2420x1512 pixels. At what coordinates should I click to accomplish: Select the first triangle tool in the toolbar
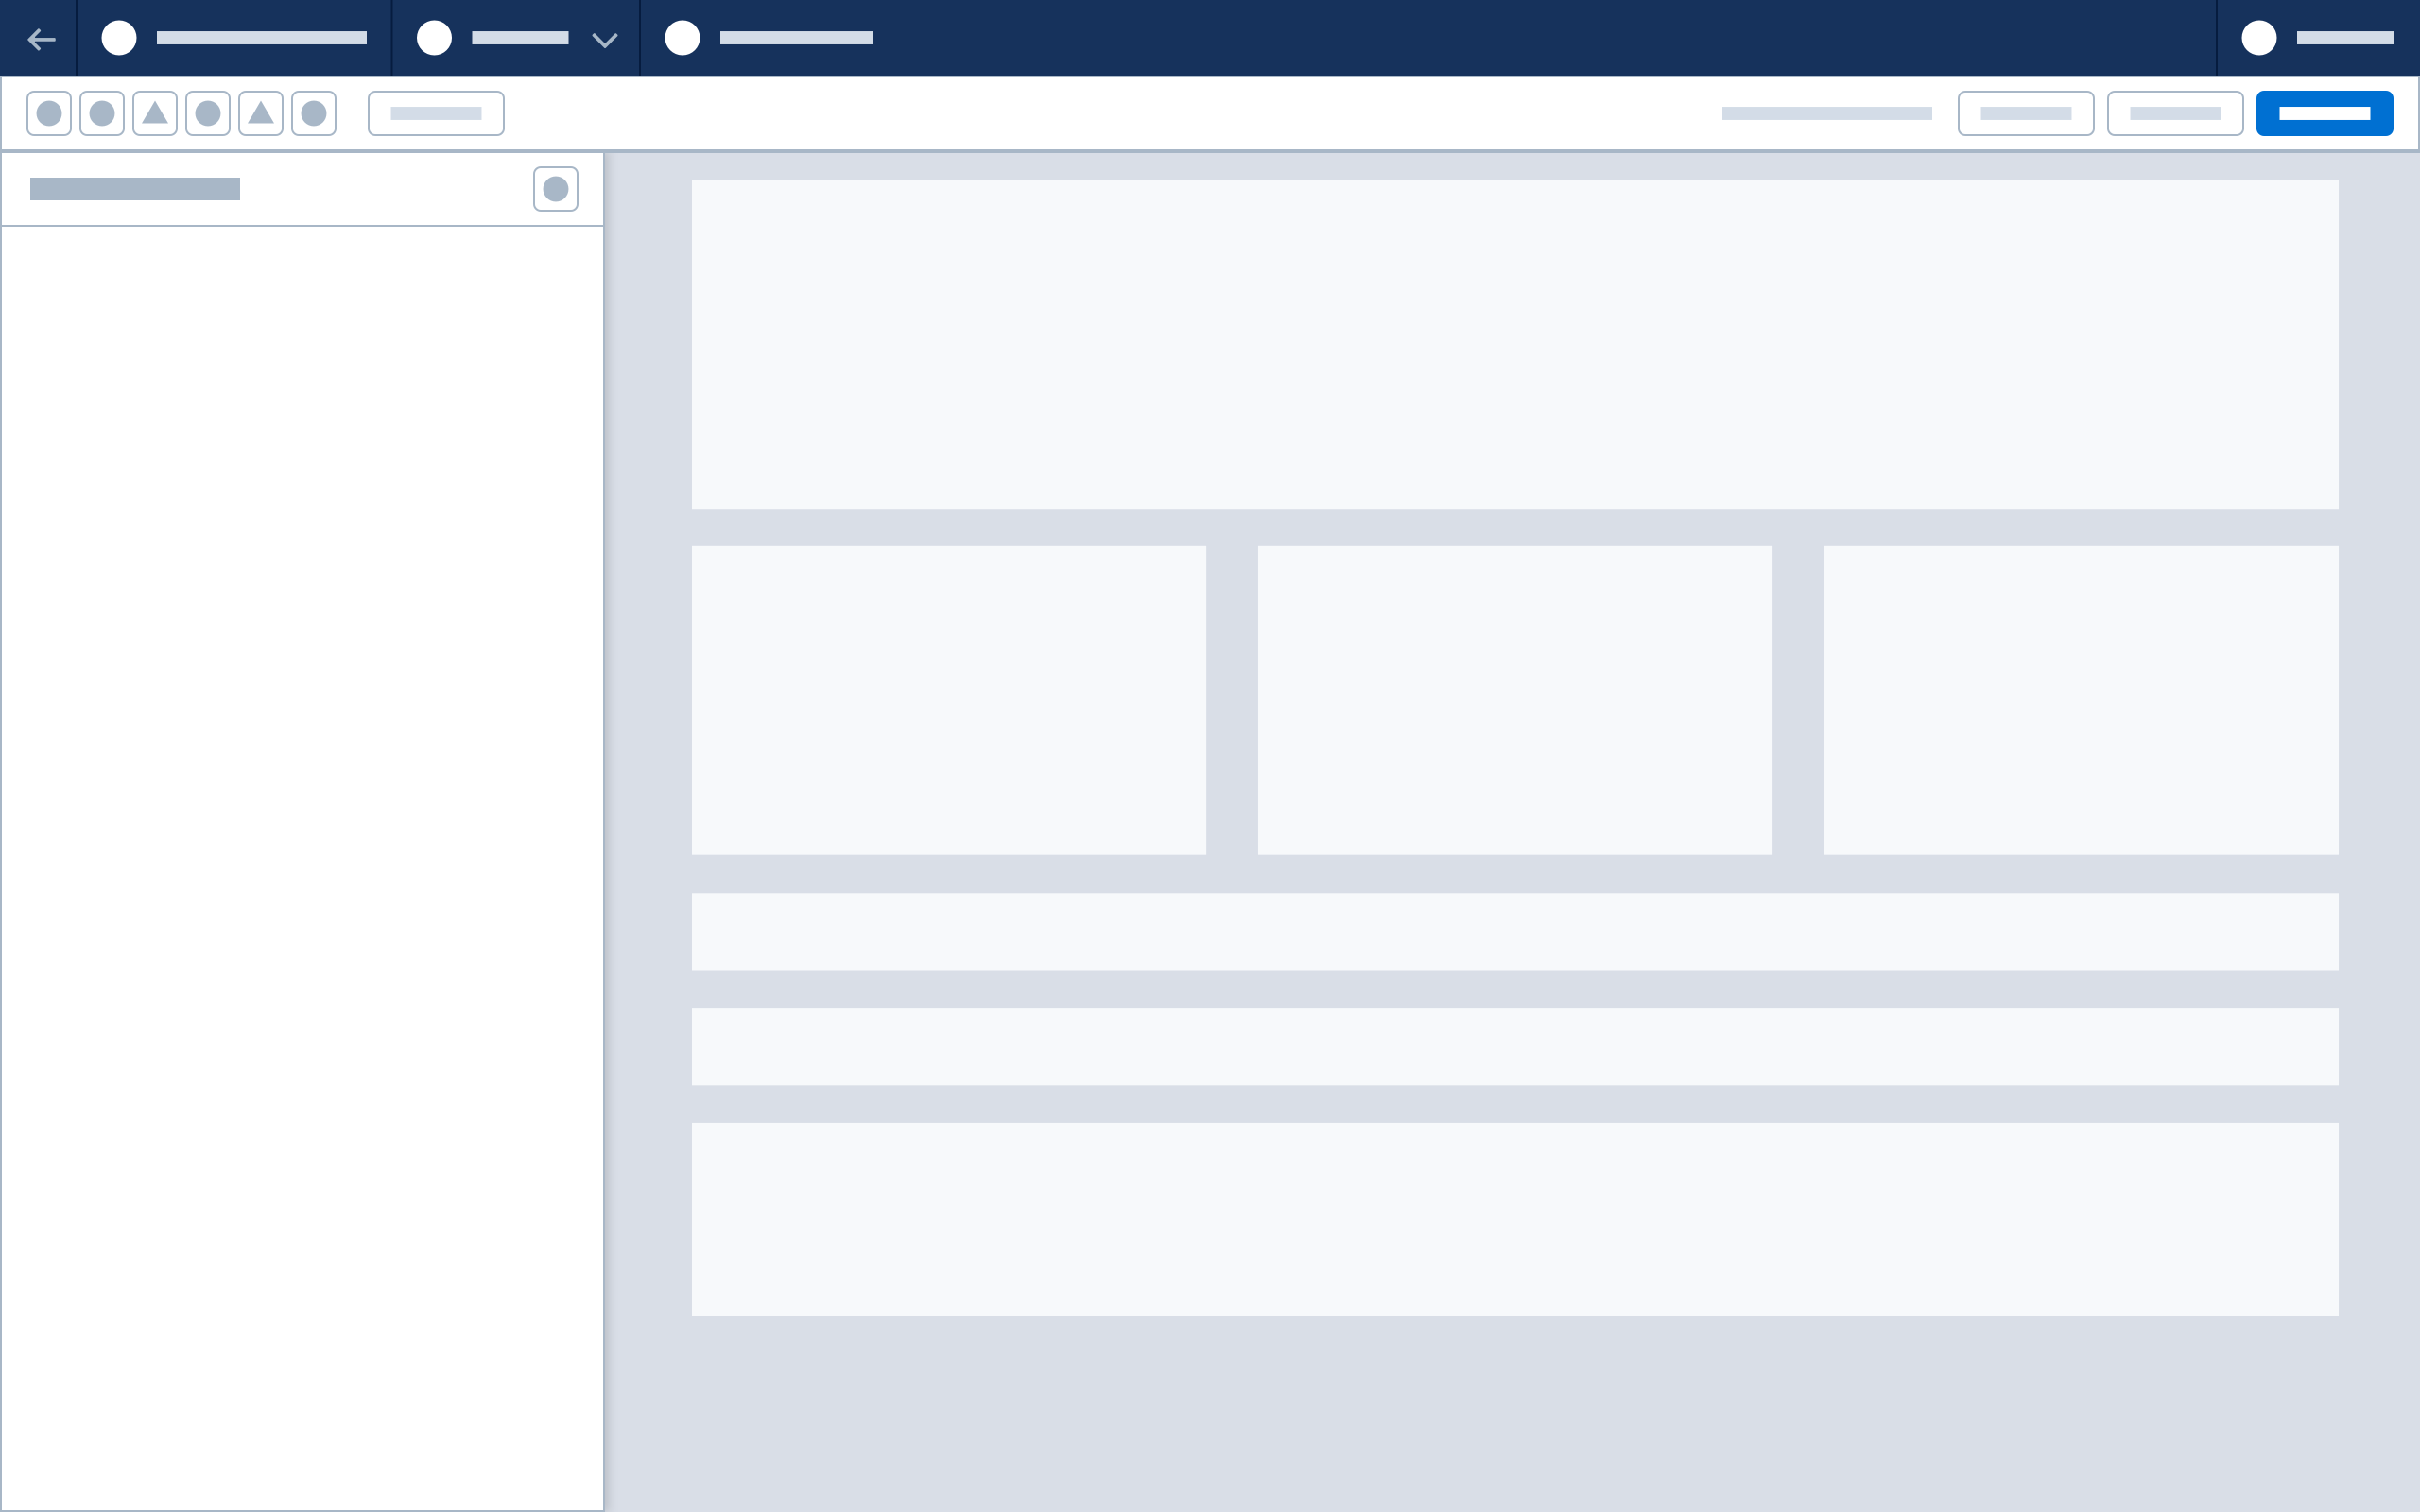coord(155,113)
